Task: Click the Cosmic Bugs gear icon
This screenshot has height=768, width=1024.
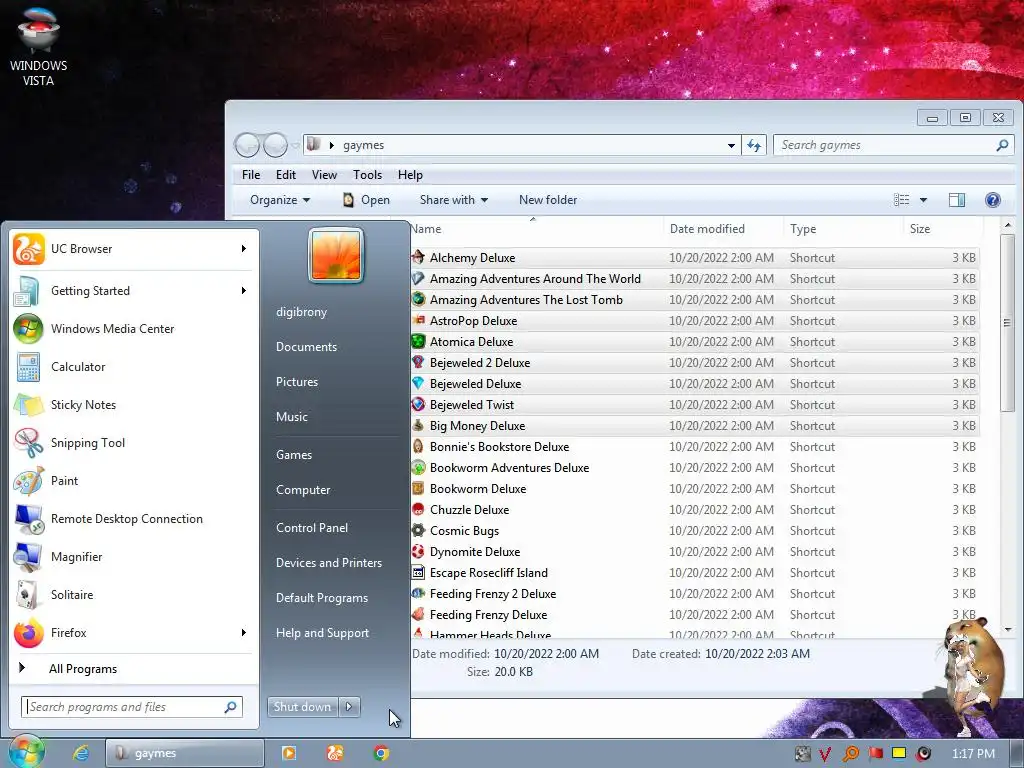Action: 418,530
